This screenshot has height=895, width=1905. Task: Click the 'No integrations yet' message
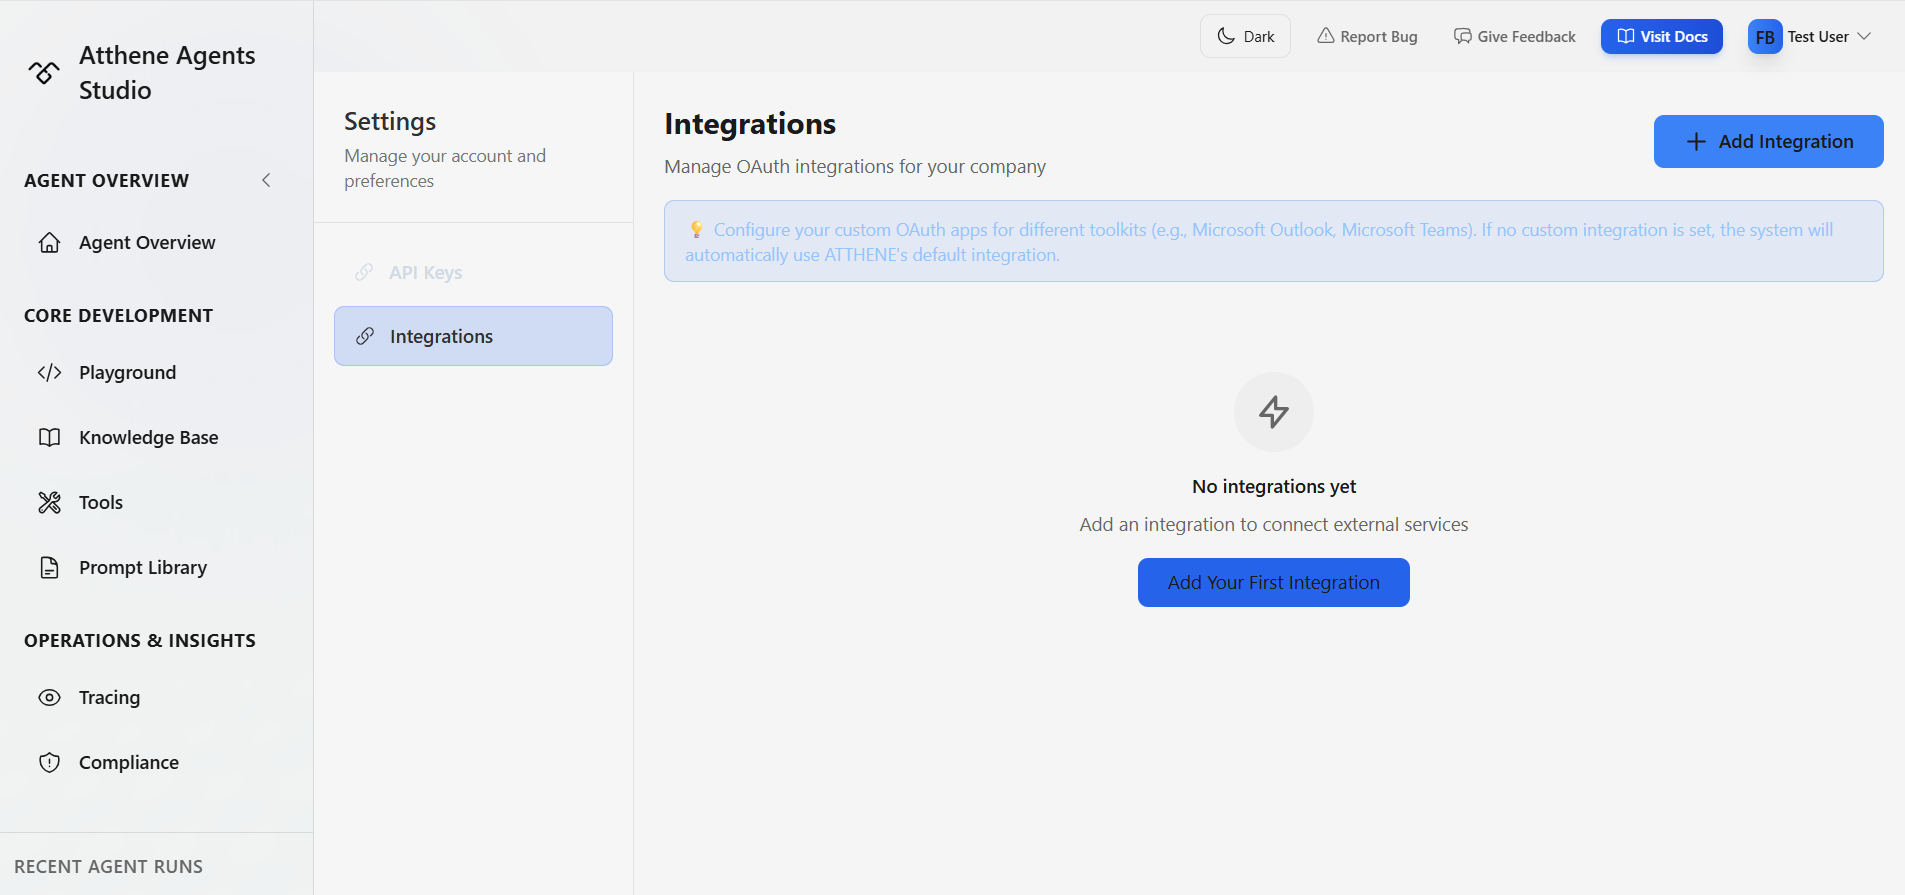pos(1274,487)
